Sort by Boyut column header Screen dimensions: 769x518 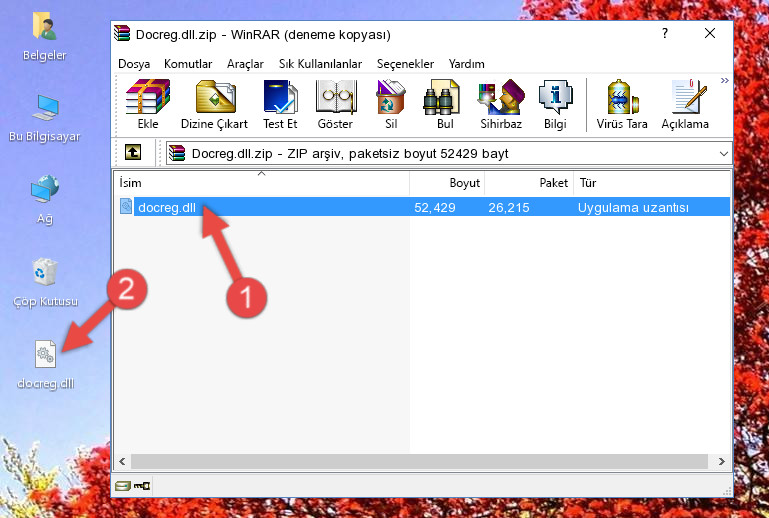(447, 183)
